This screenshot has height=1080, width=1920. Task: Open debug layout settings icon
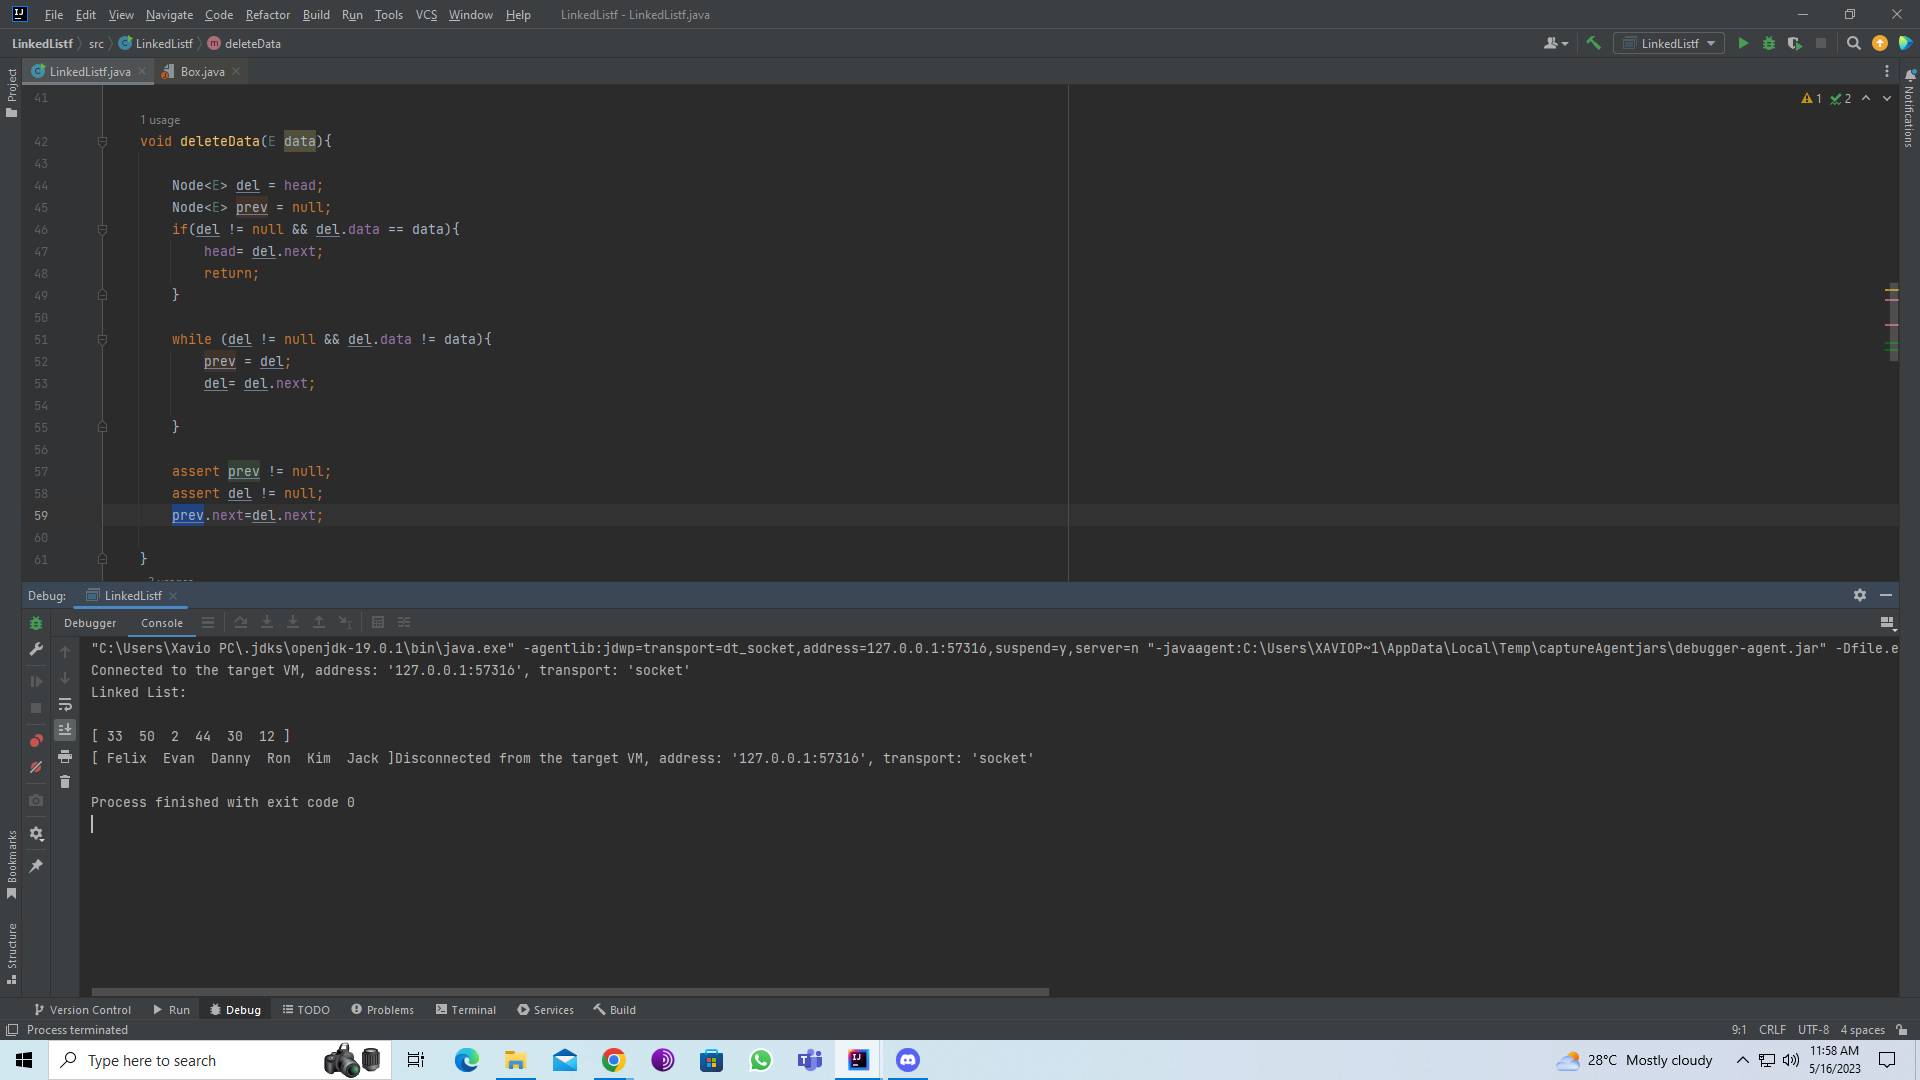[x=1887, y=623]
